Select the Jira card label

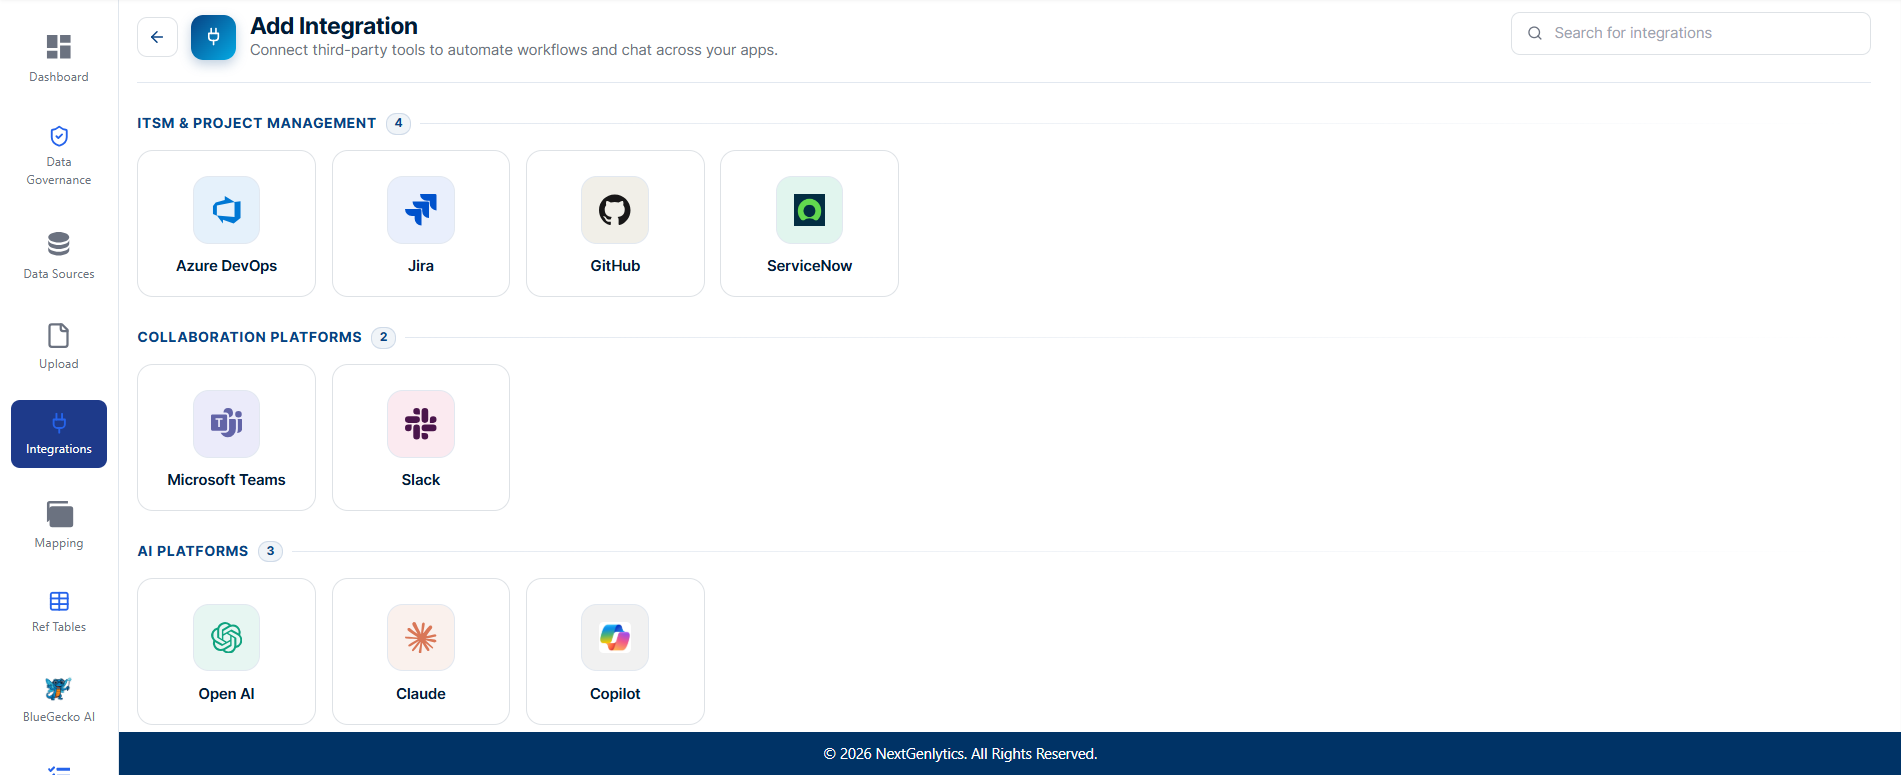pos(421,266)
